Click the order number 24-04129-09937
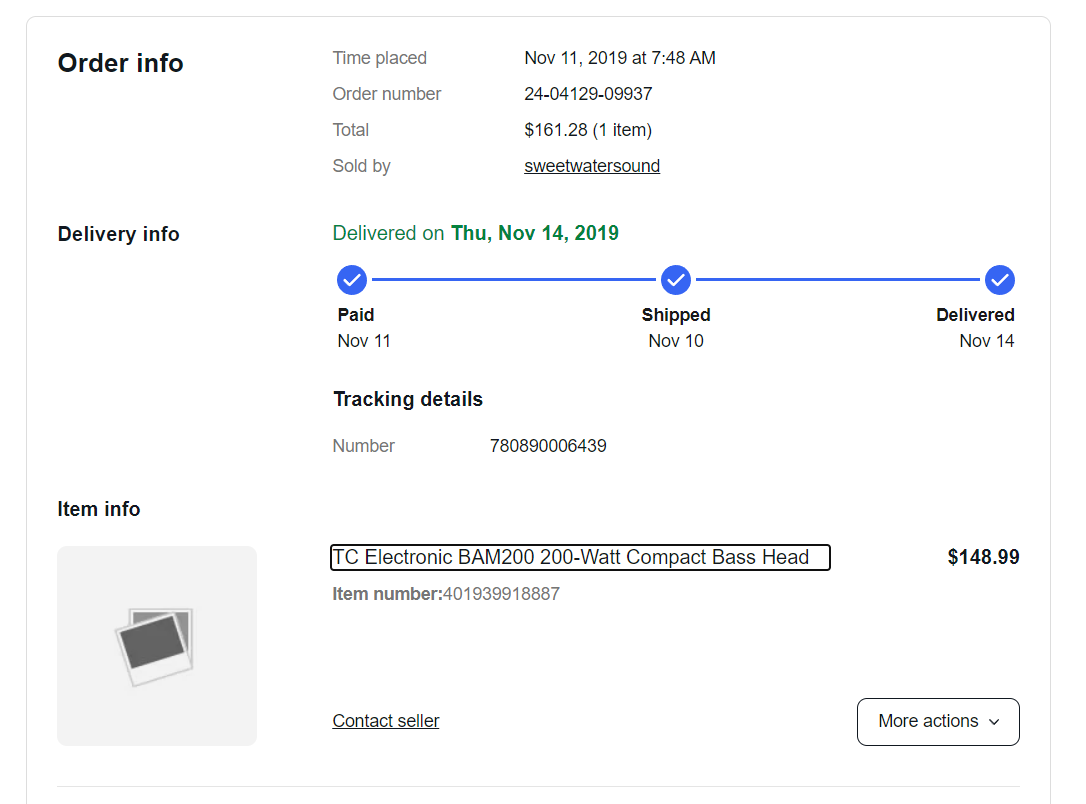The width and height of the screenshot is (1086, 804). pos(588,94)
